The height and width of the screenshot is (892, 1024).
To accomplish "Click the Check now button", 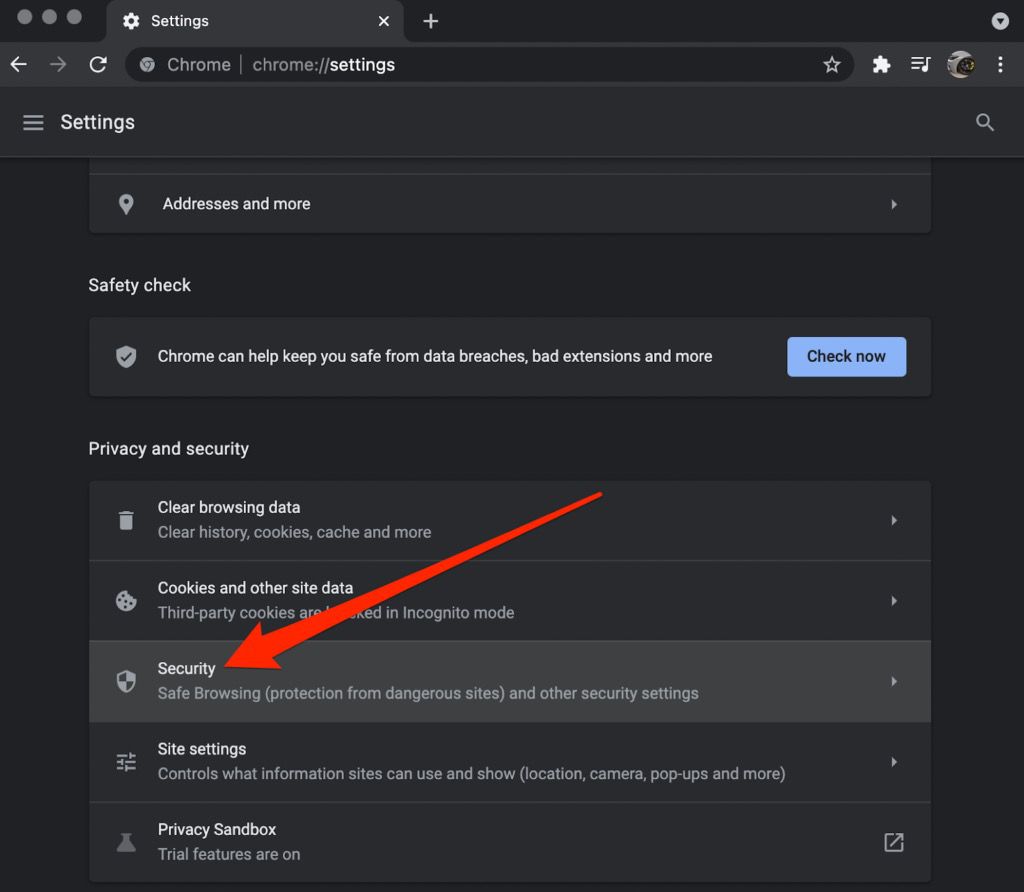I will [x=846, y=357].
